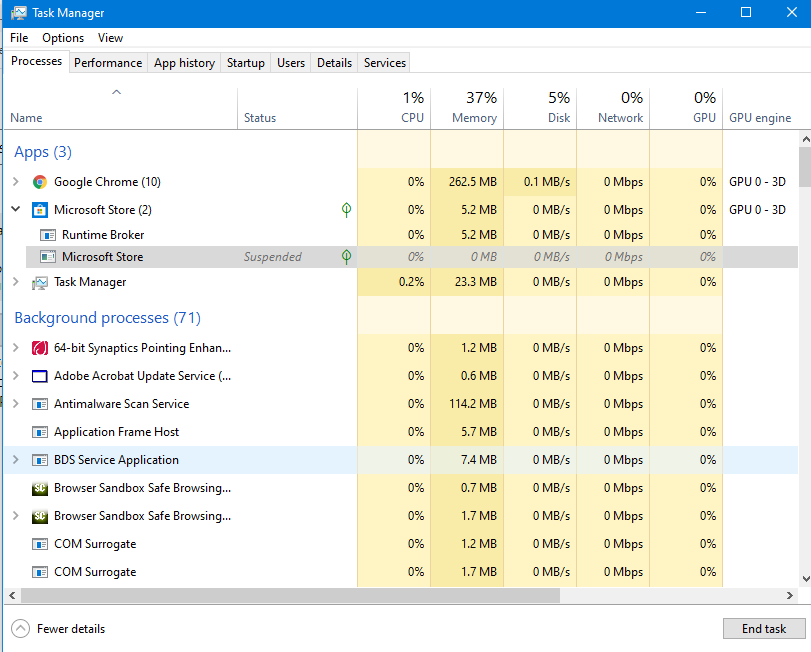
Task: Expand Adobe Acrobat Update Service row
Action: point(16,375)
